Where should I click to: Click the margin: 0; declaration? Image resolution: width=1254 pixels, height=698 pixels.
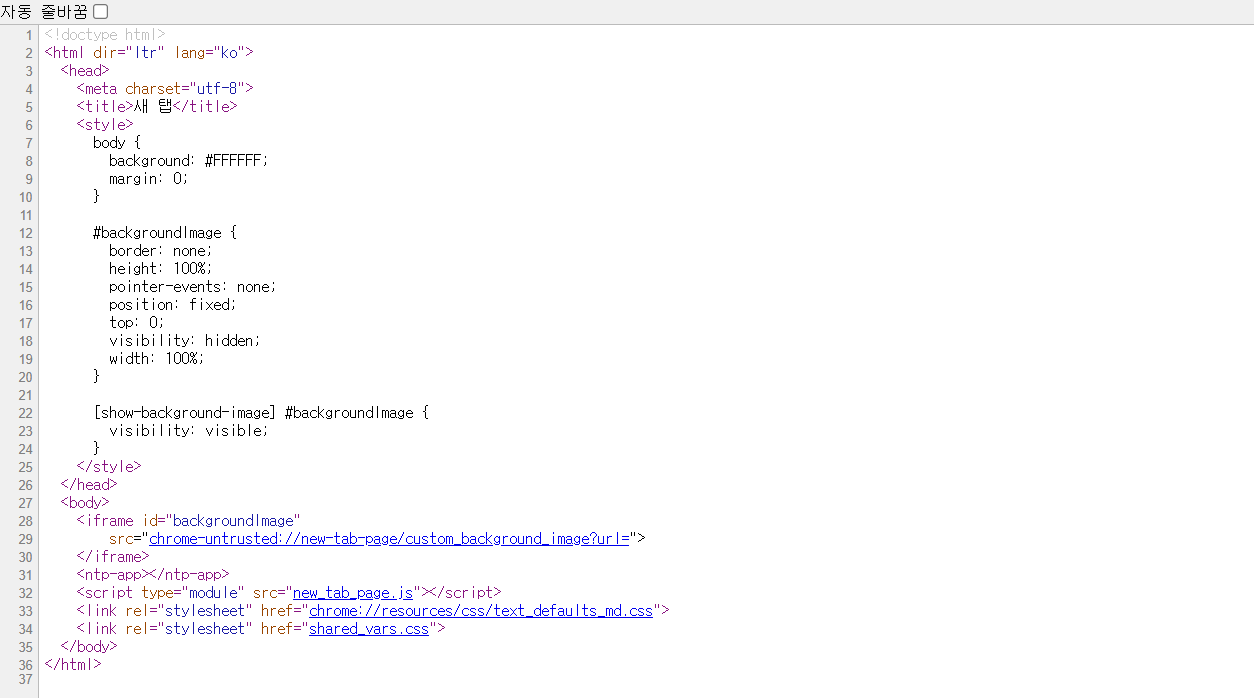click(149, 178)
